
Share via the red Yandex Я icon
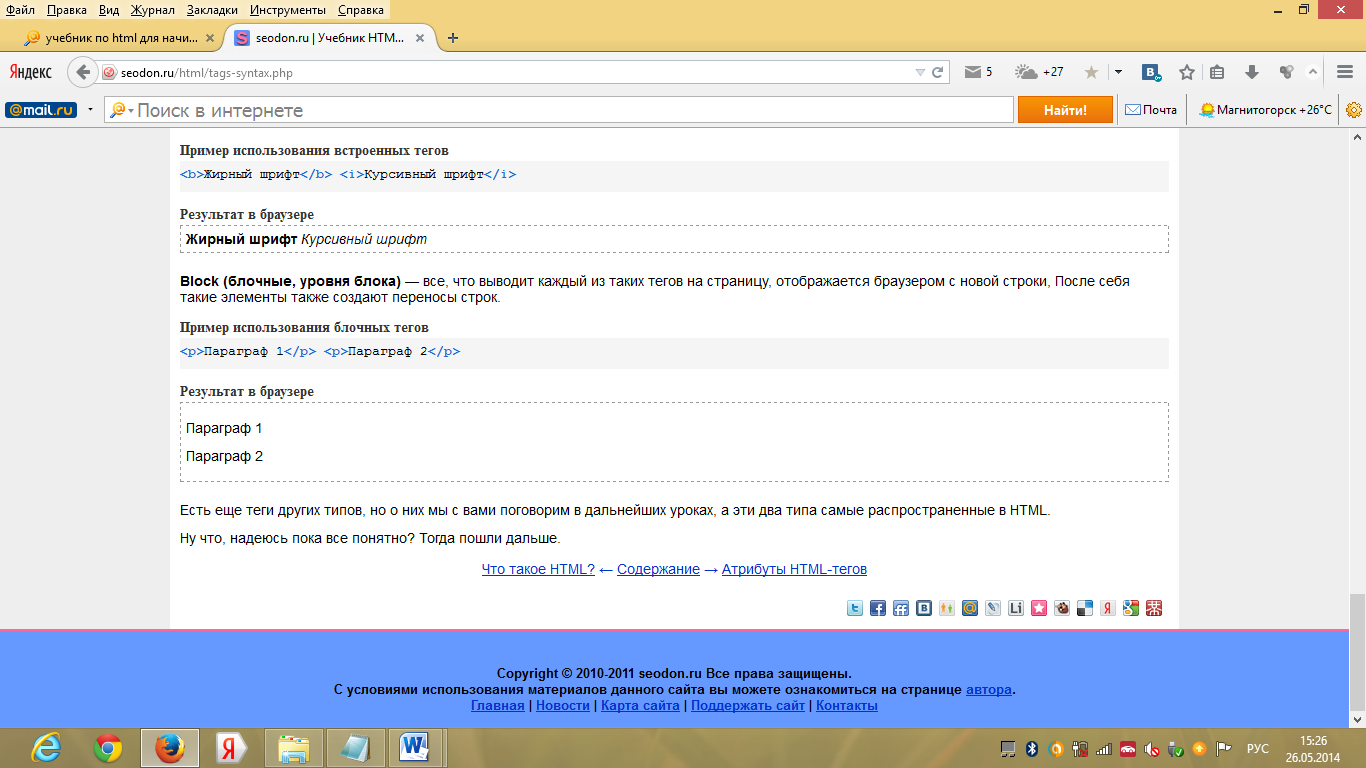tap(1108, 608)
